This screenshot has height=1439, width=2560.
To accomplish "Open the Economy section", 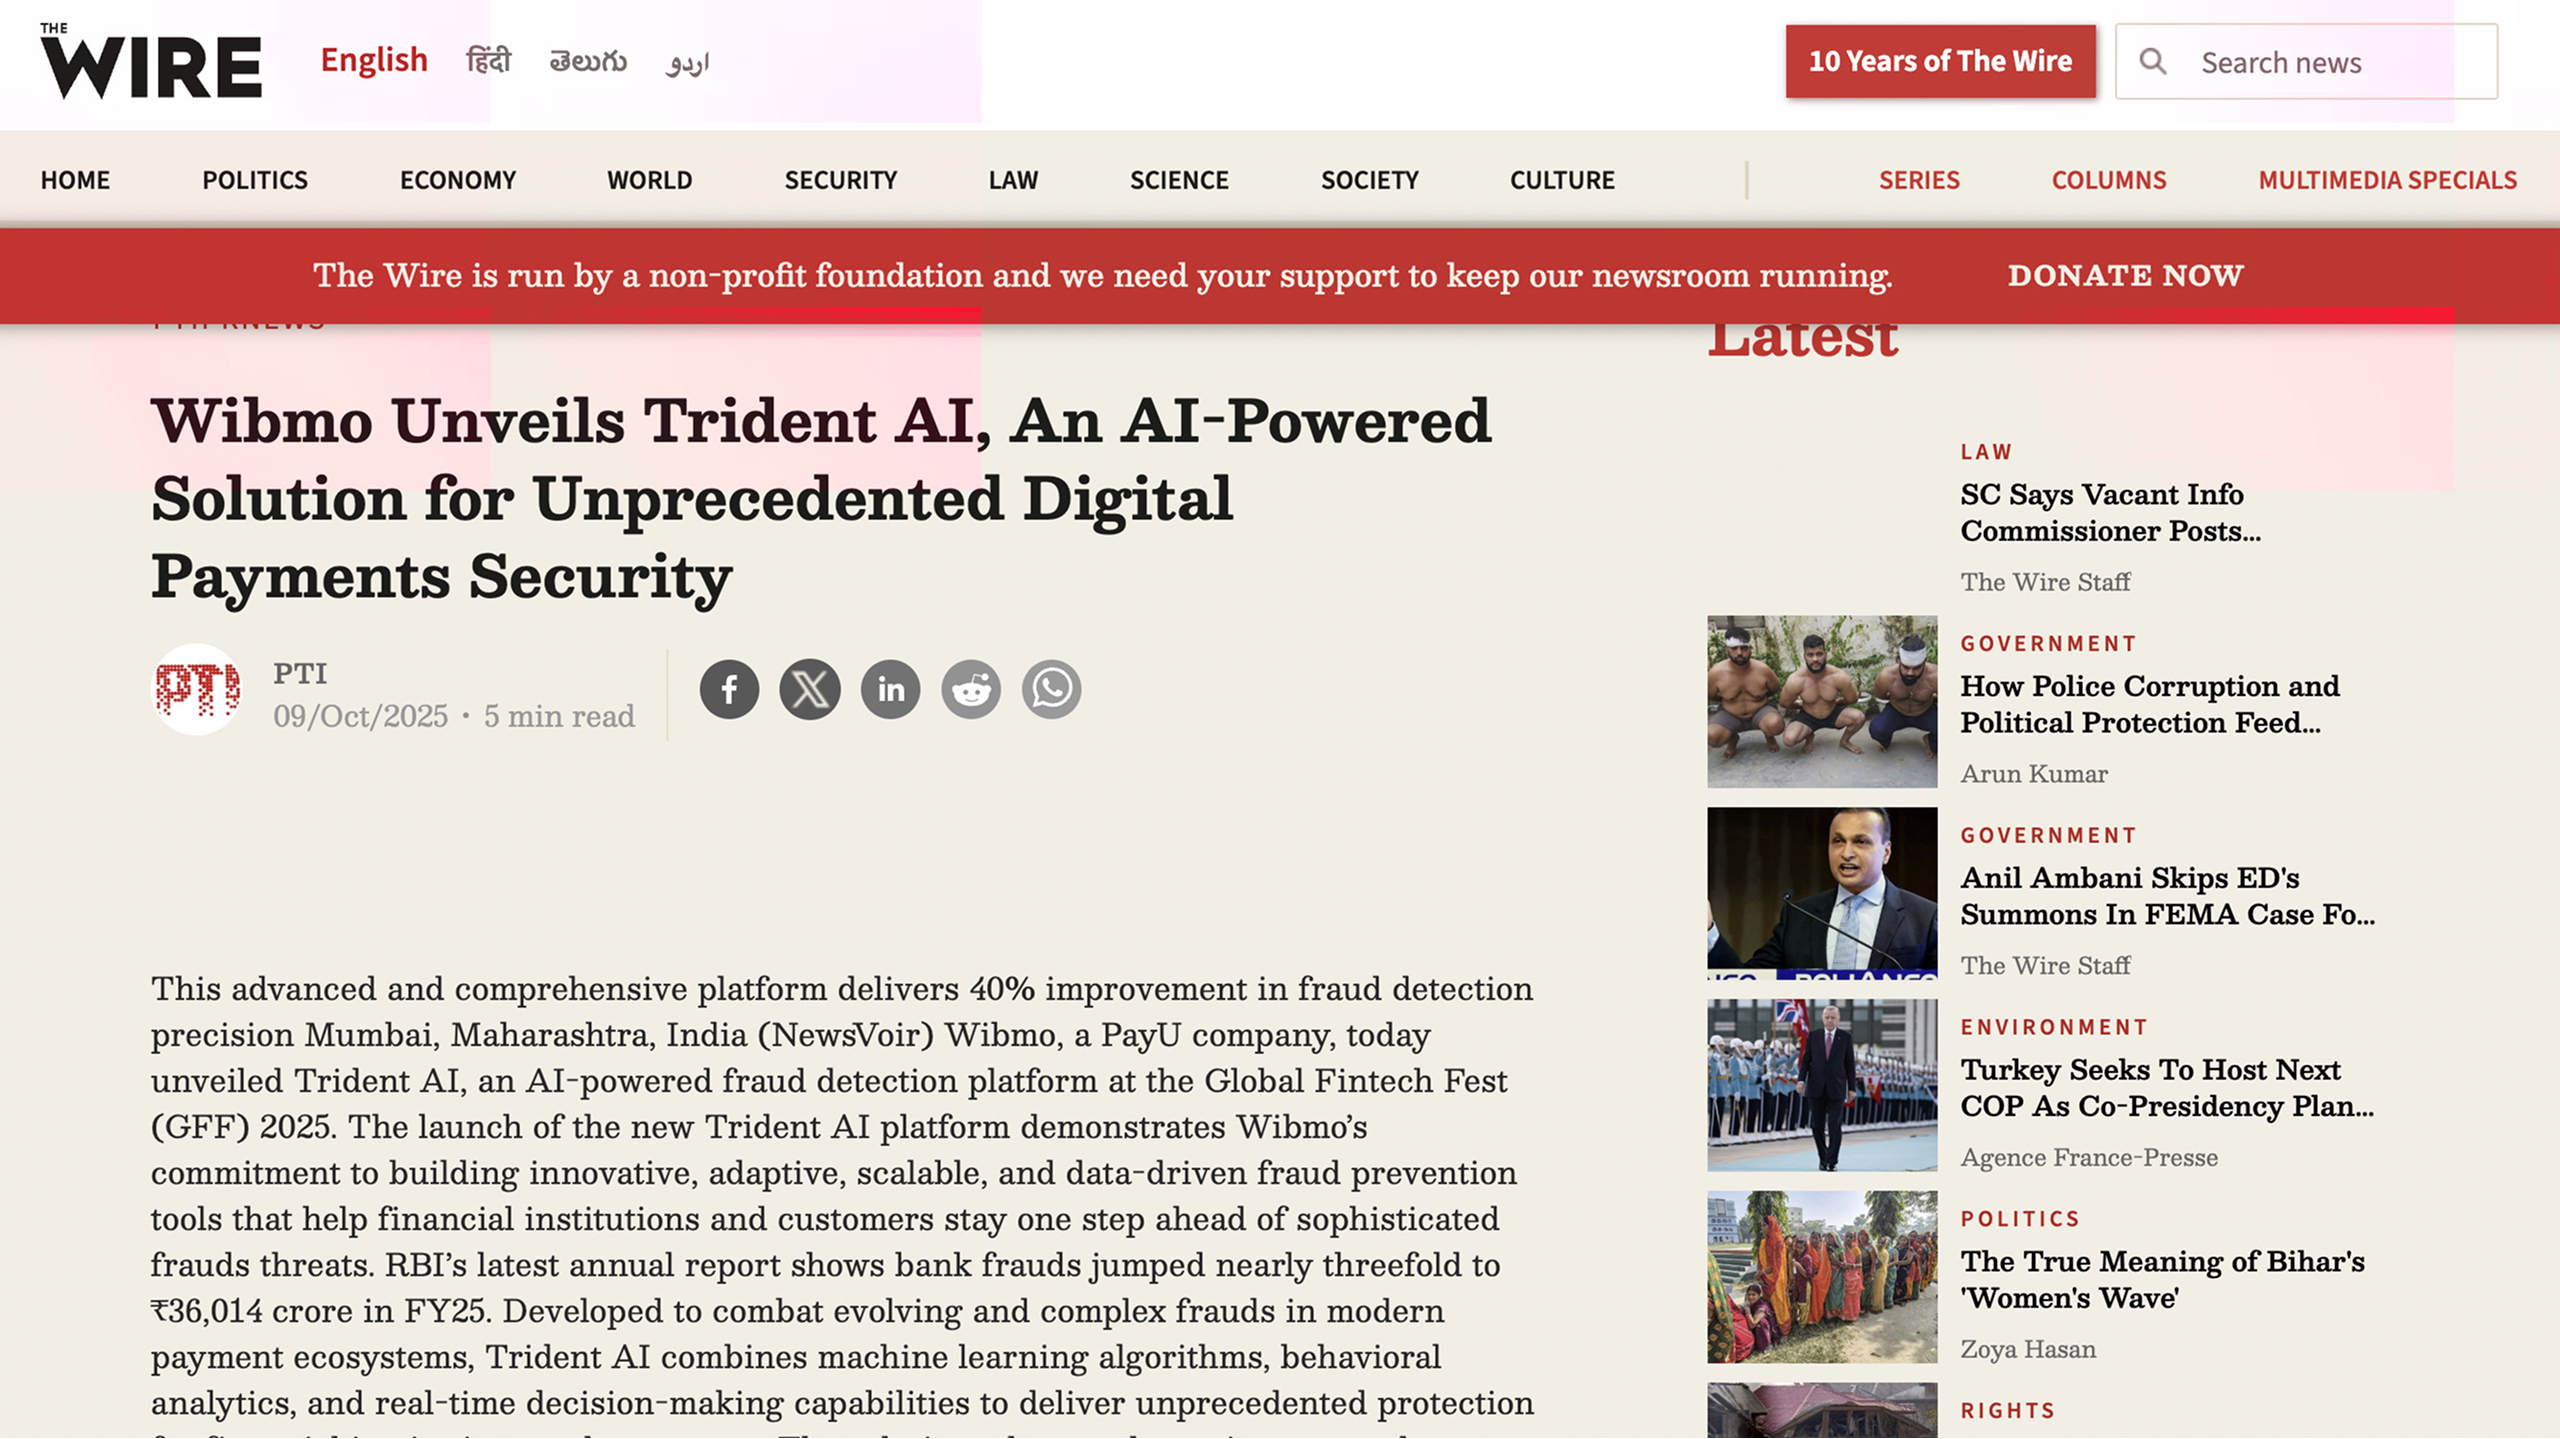I will (x=458, y=180).
